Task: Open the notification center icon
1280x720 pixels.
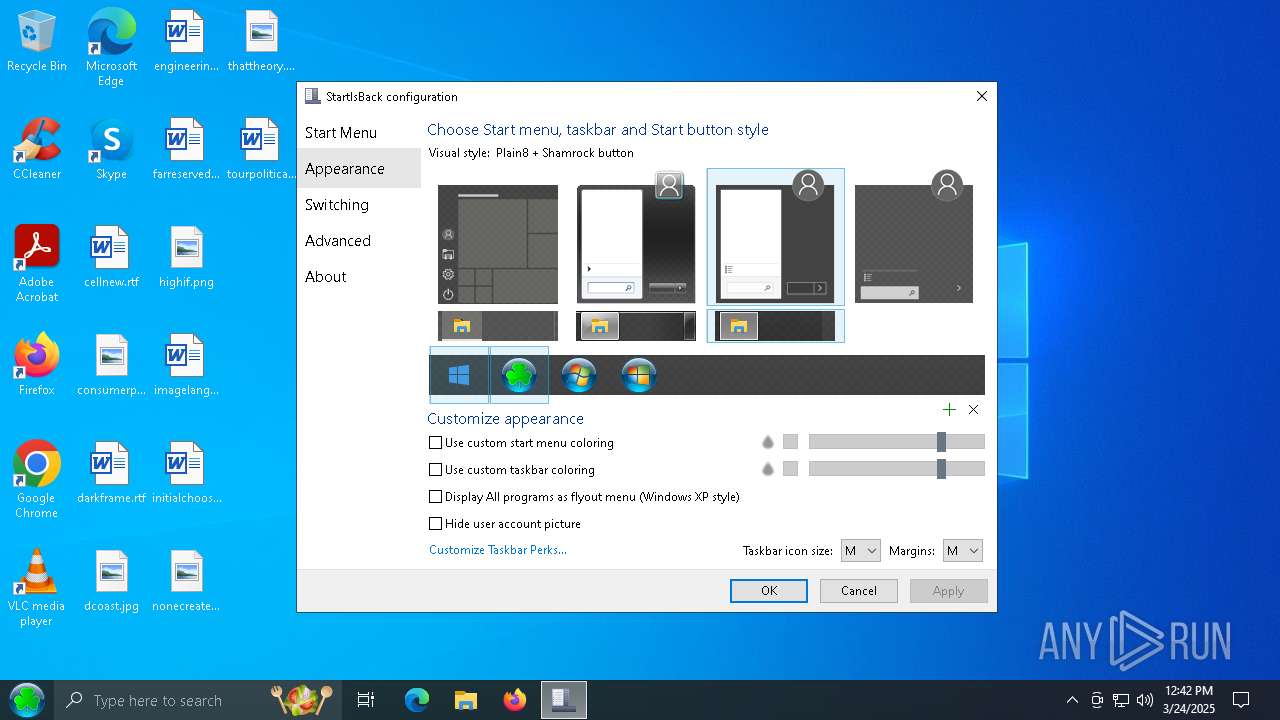Action: point(1241,700)
